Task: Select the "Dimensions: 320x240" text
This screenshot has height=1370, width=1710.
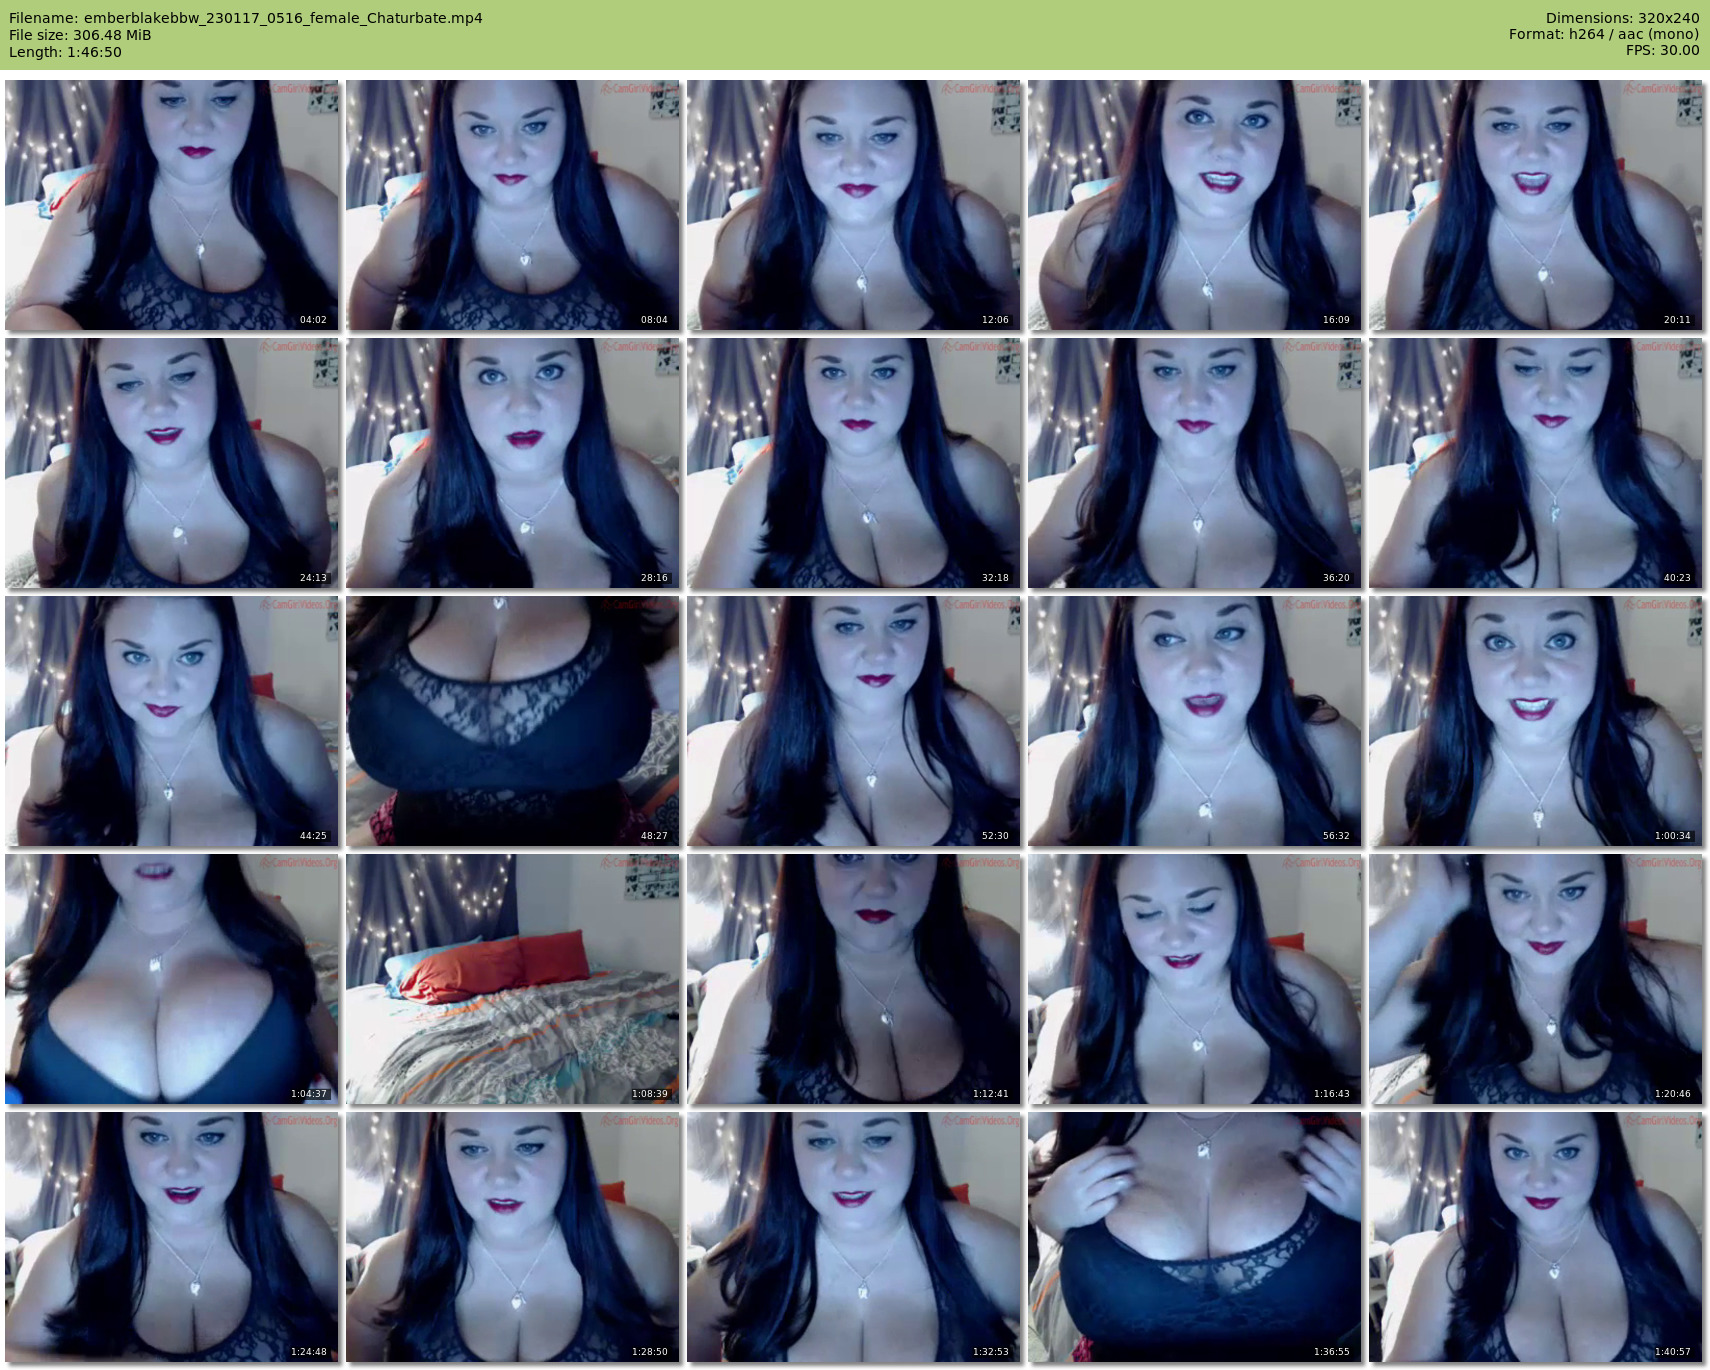Action: pos(1622,18)
